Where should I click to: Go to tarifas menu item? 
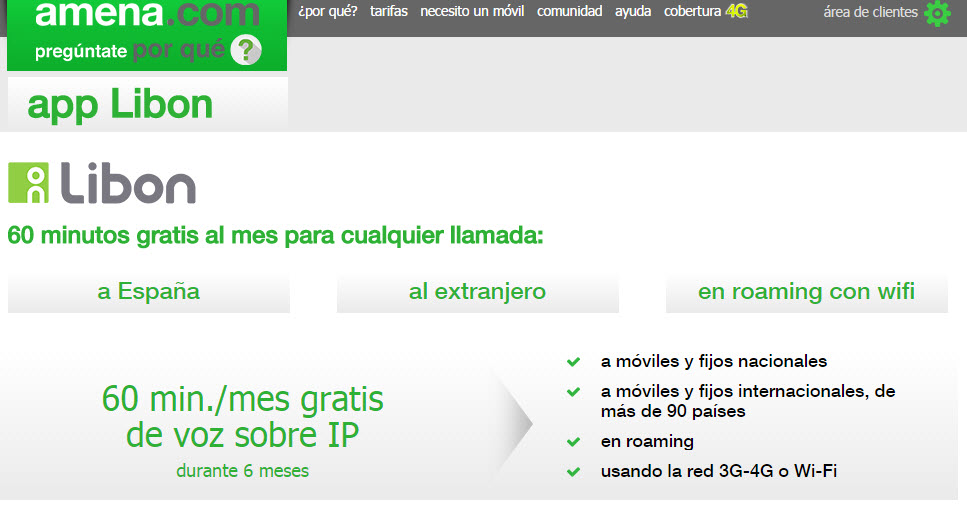[389, 11]
